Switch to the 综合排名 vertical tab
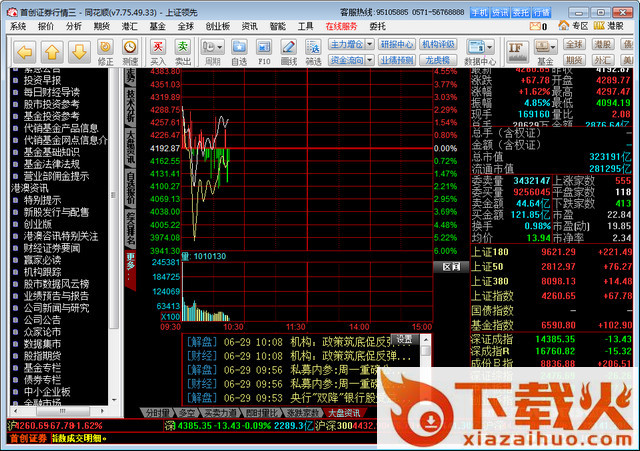 click(130, 229)
